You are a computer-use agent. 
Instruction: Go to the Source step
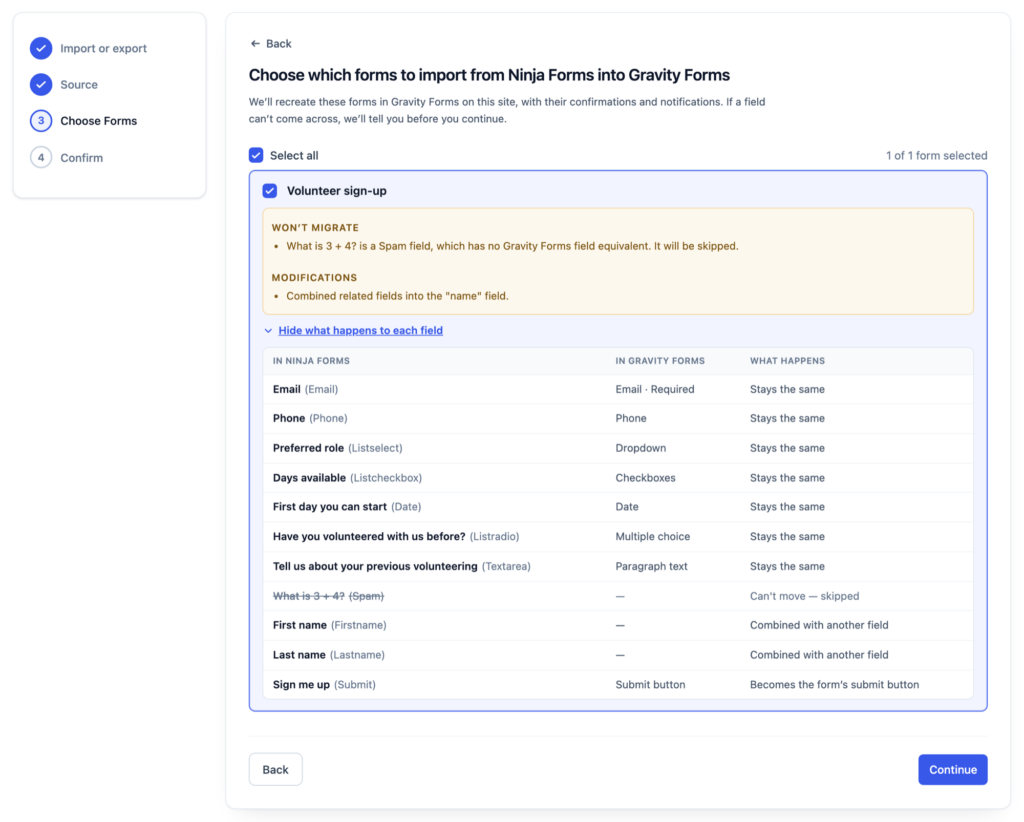tap(79, 84)
